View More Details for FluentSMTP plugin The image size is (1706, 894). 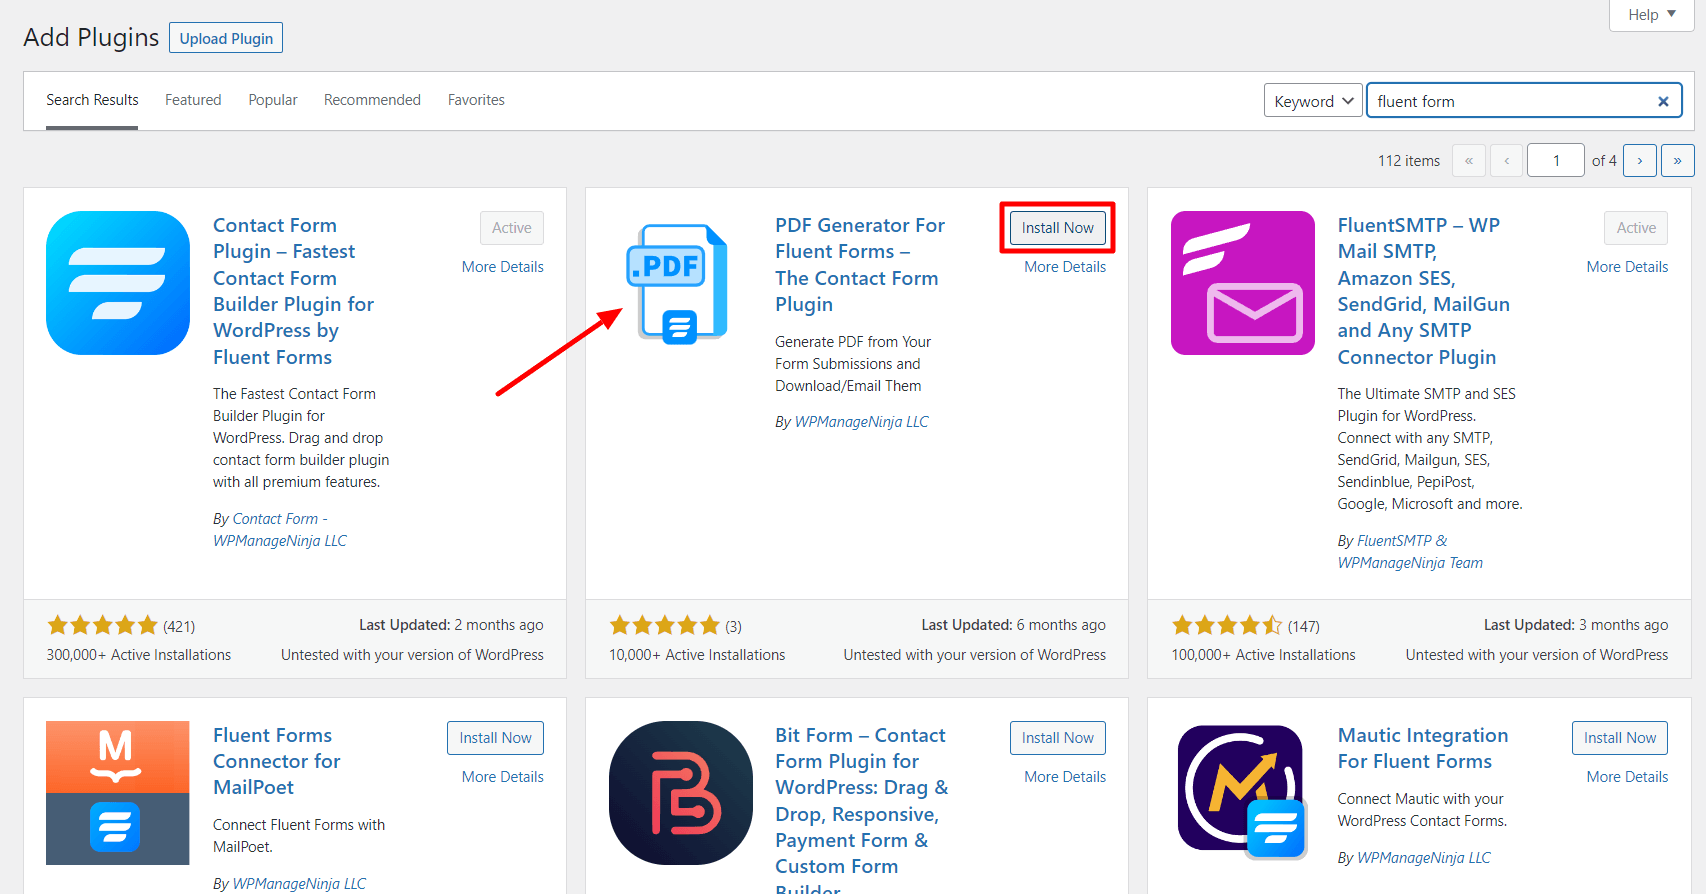pyautogui.click(x=1626, y=267)
